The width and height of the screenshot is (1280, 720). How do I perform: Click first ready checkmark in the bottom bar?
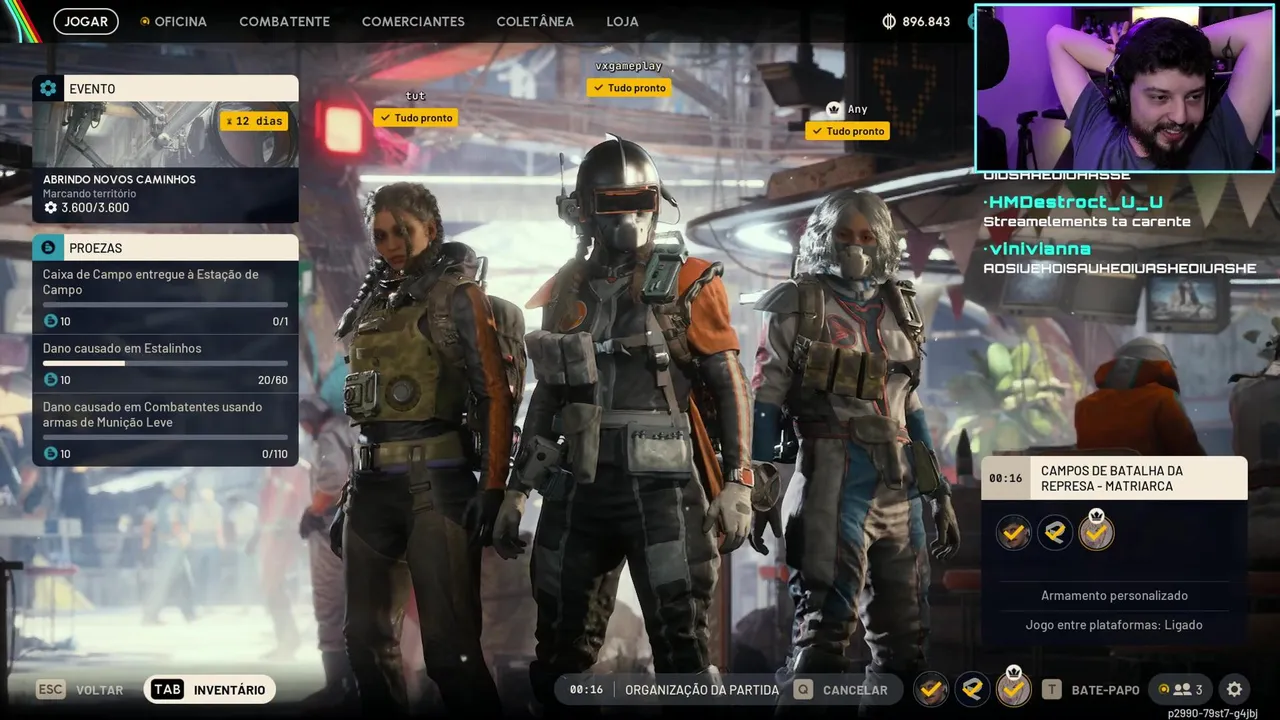tap(931, 689)
